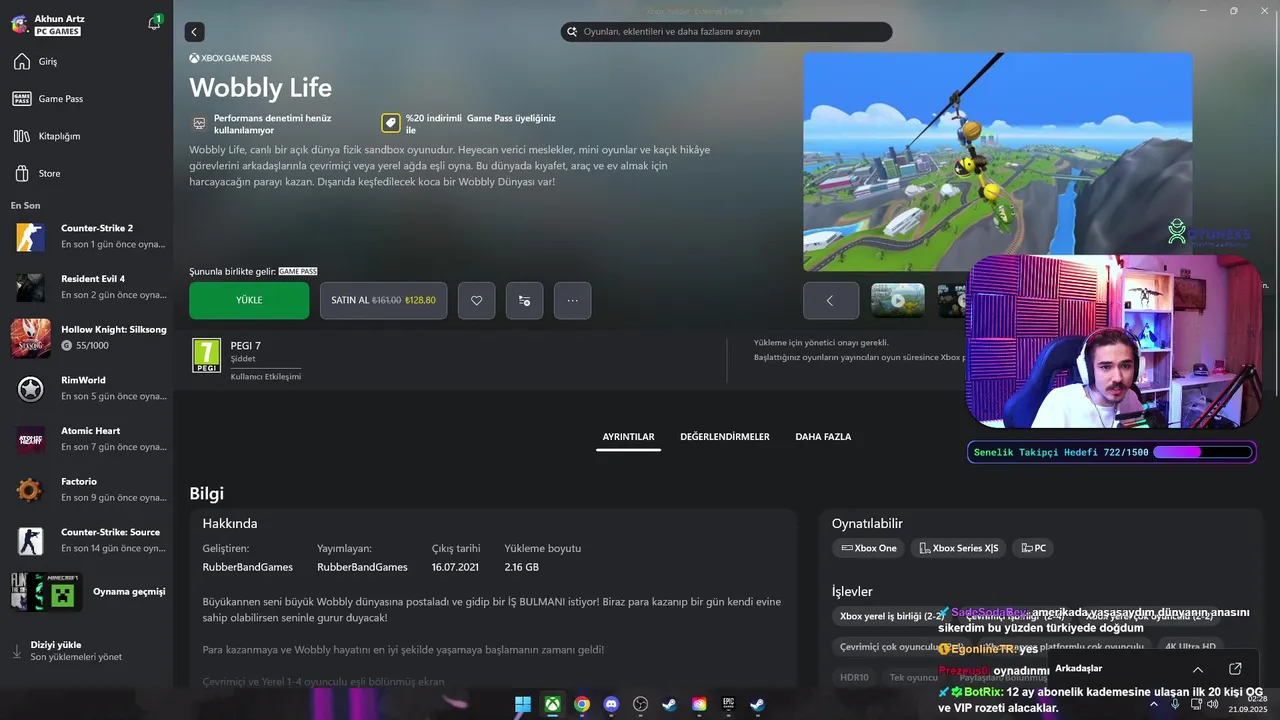The height and width of the screenshot is (720, 1280).
Task: Open Windows Start menu
Action: (523, 704)
